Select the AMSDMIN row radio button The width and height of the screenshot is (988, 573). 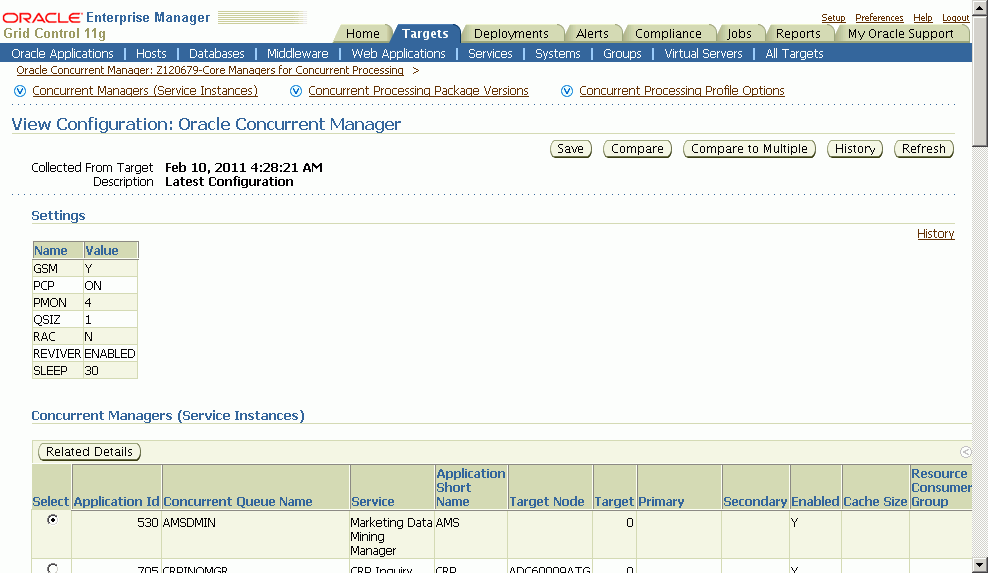(52, 519)
